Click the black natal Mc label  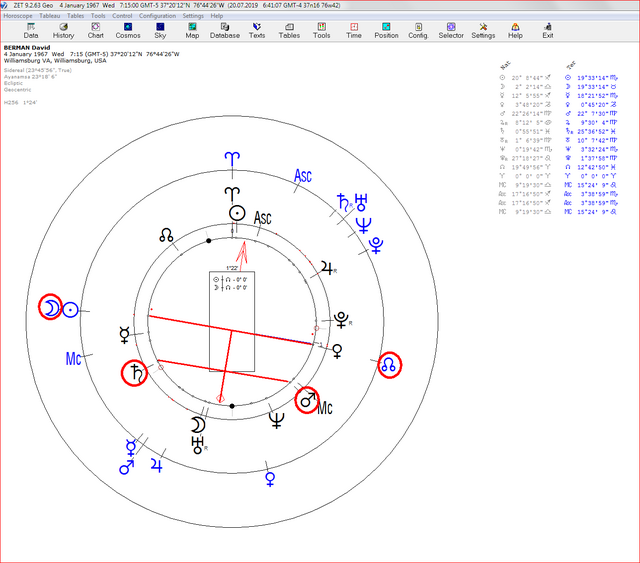tap(325, 407)
